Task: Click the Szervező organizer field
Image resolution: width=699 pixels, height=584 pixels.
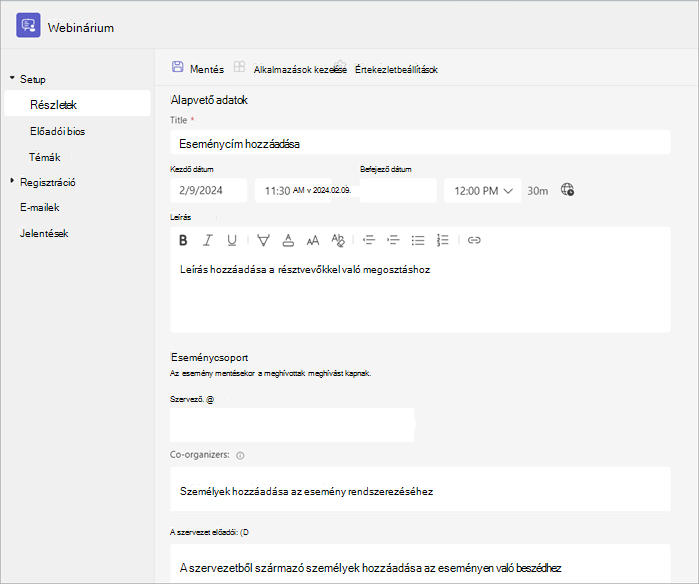Action: click(x=292, y=425)
